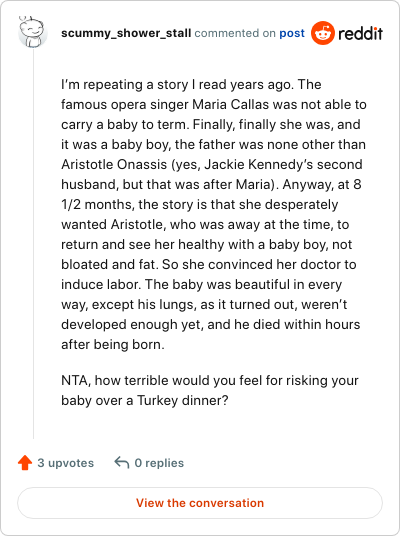
Task: Click the words "Maria Callas" in comment
Action: pyautogui.click(x=230, y=105)
